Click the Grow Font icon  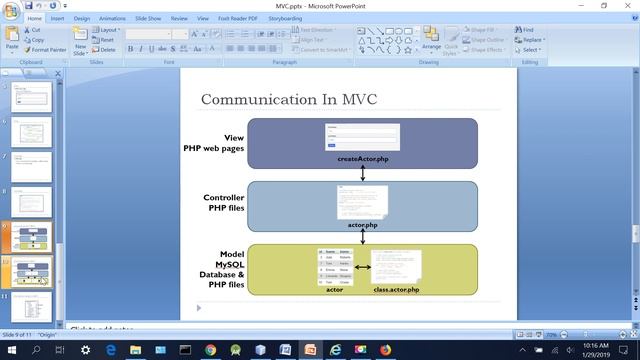(x=194, y=34)
